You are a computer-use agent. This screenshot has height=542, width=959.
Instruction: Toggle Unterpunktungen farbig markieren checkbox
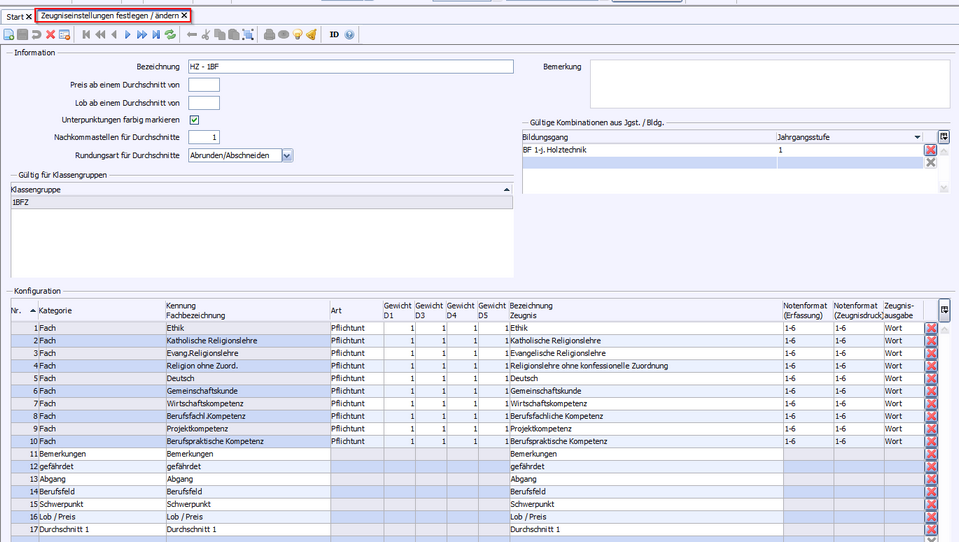coord(194,120)
